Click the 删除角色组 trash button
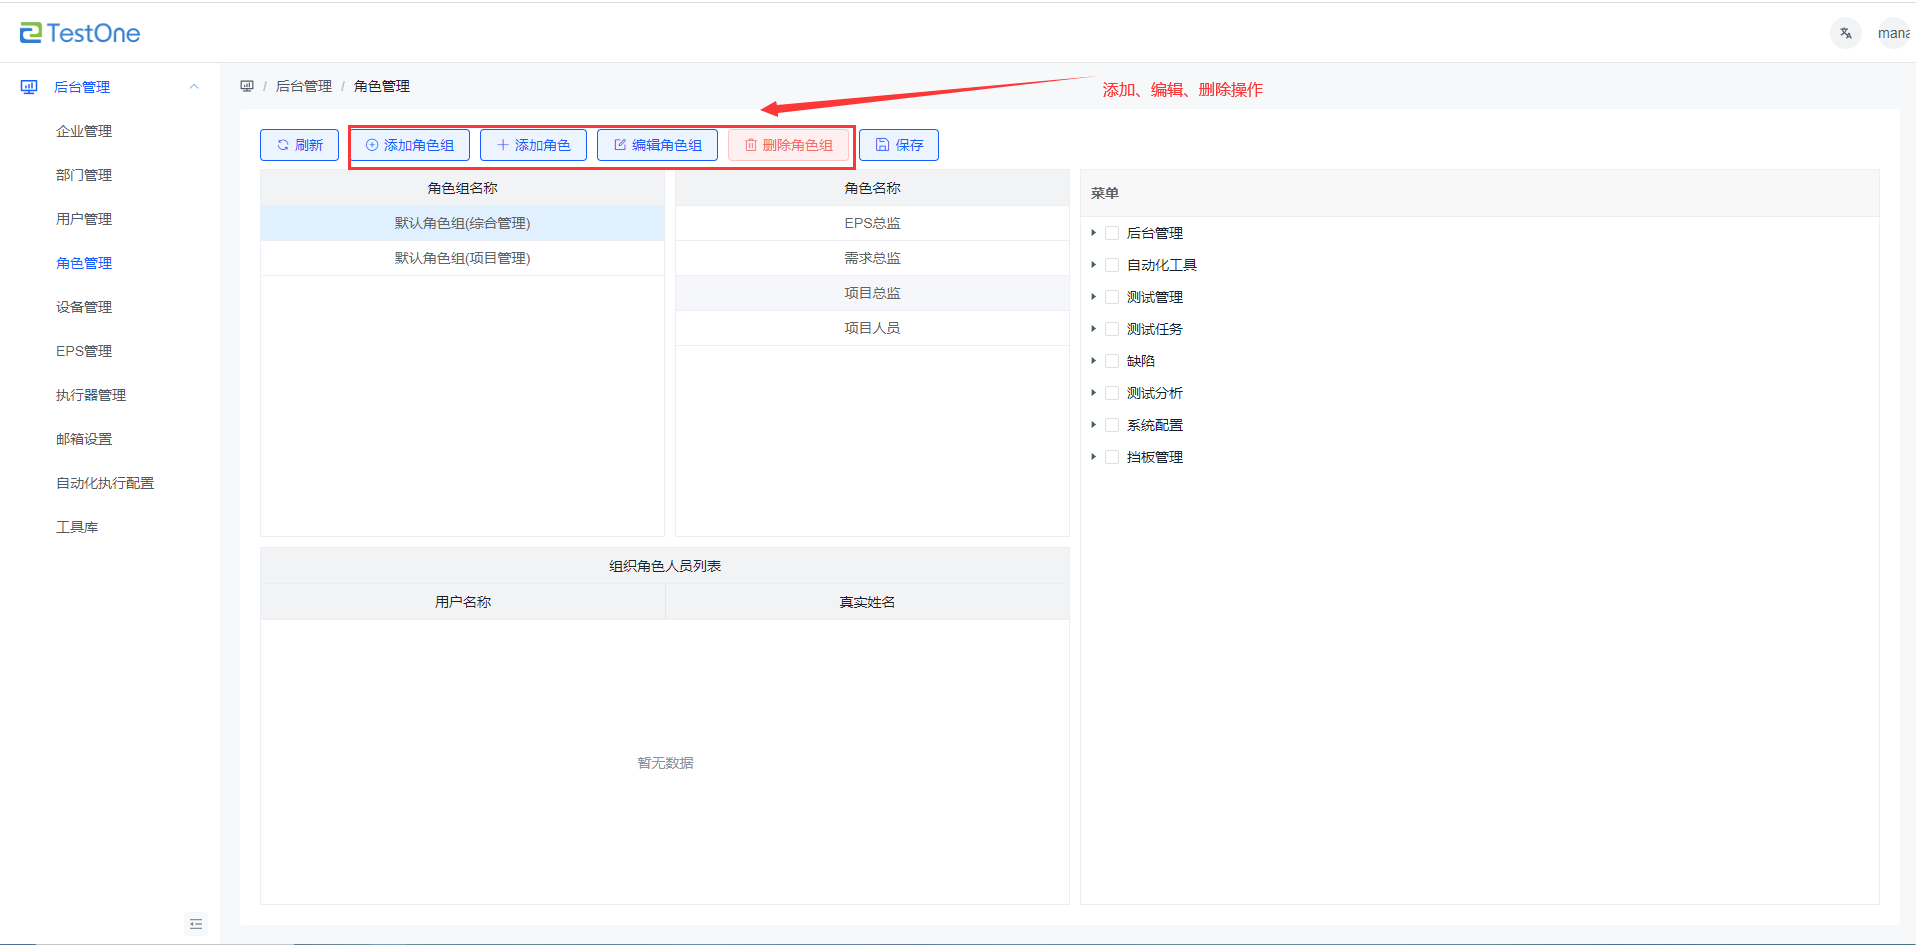Viewport: 1916px width, 945px height. 788,145
